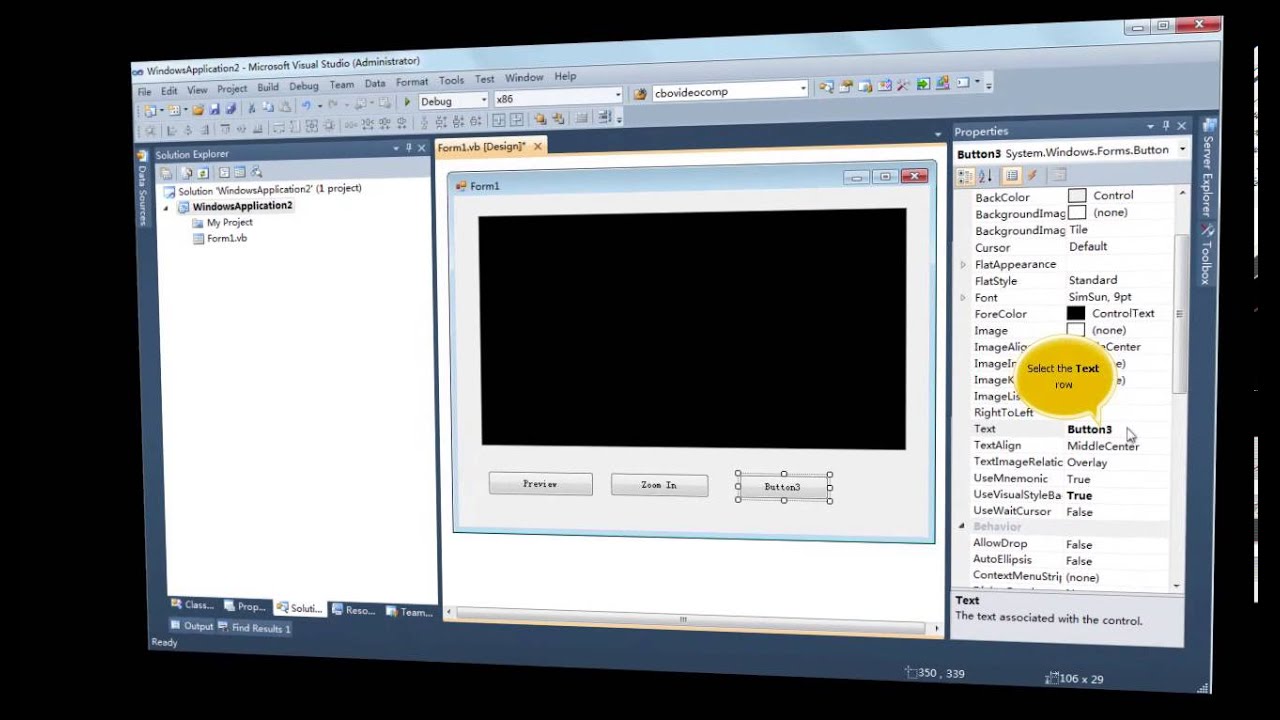Click the UseVisualStyleBackColor True value

coord(1079,495)
